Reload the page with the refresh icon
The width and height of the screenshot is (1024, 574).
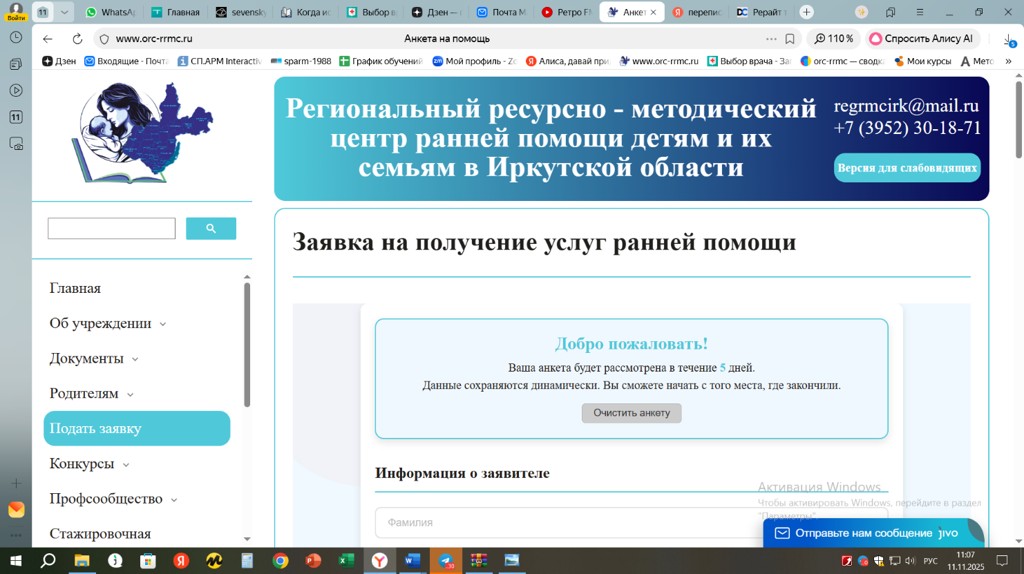(x=77, y=39)
